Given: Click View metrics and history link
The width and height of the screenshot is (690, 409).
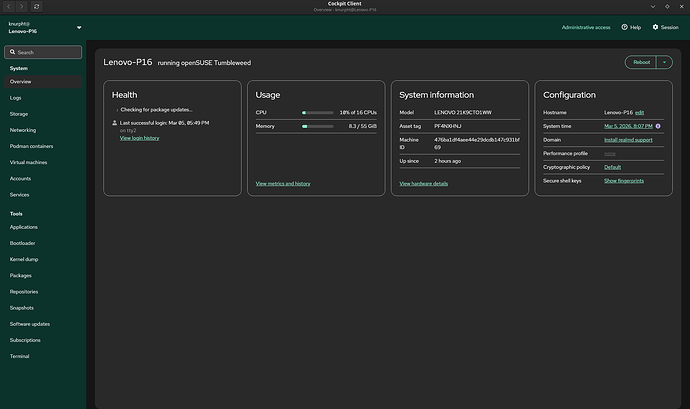Looking at the screenshot, I should coord(283,184).
